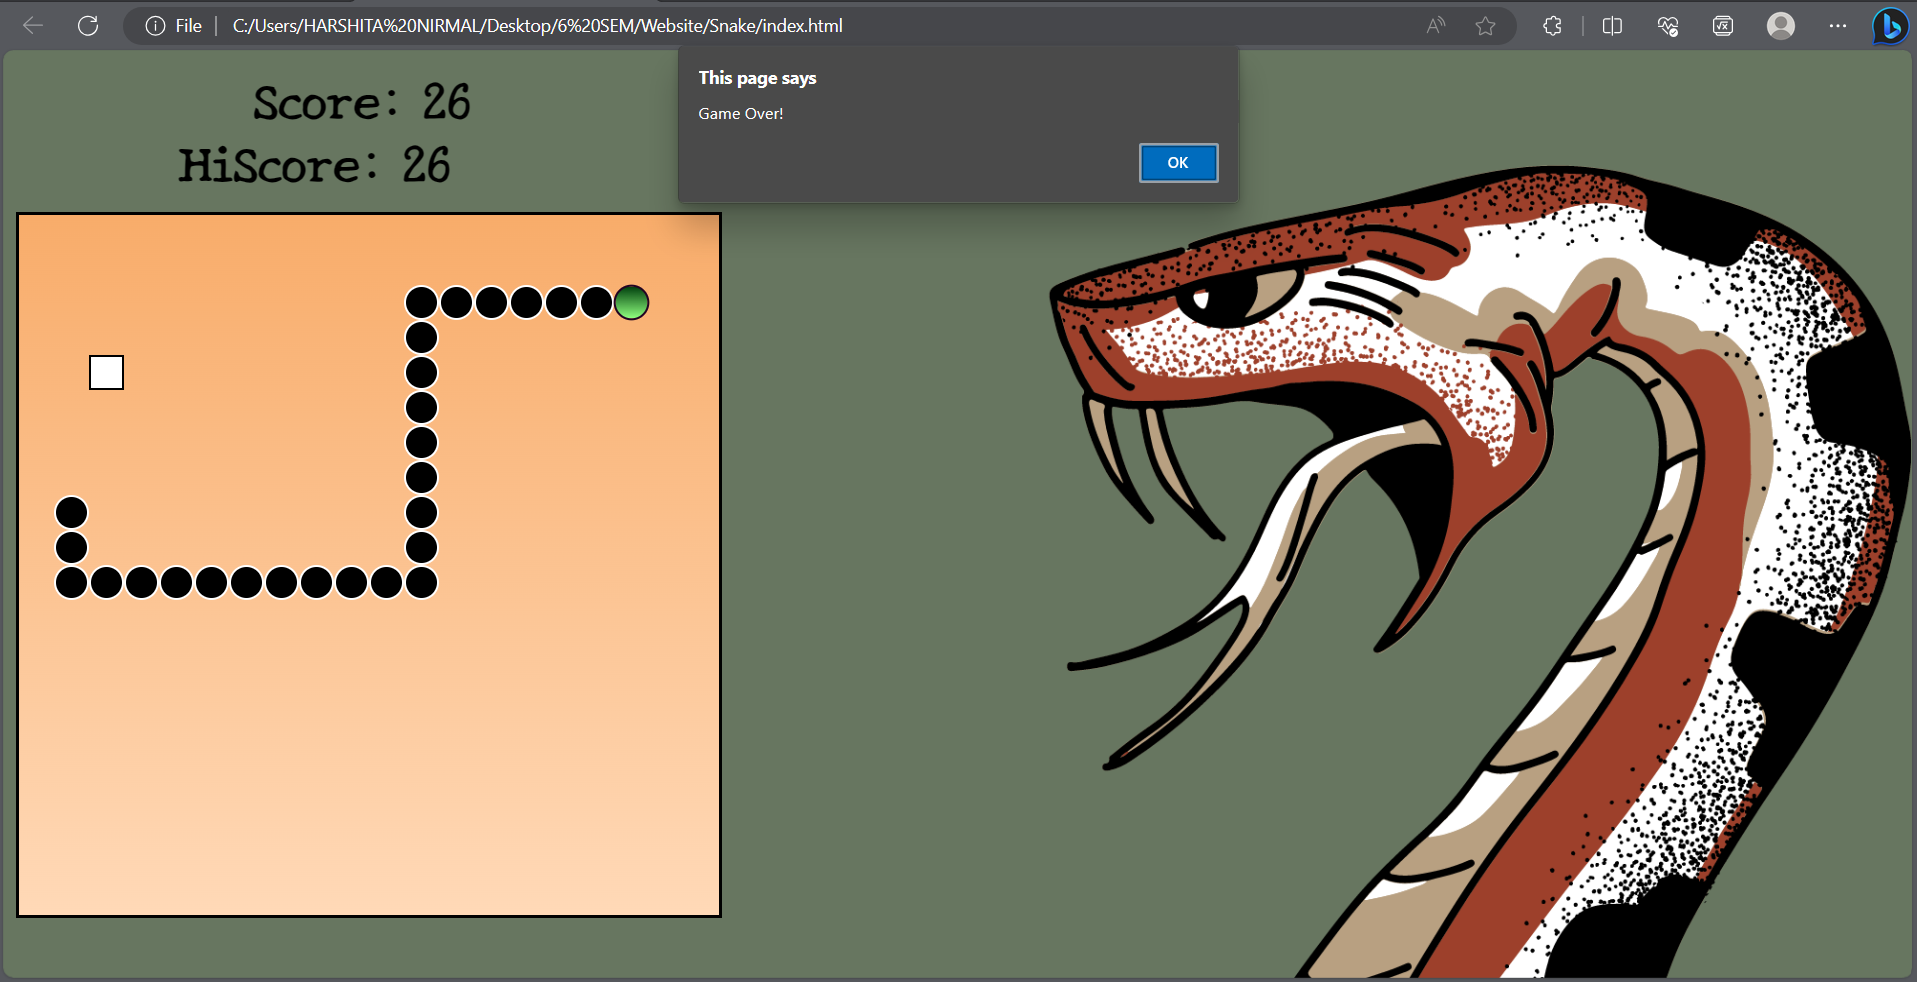Go back using the browser back arrow
This screenshot has height=982, width=1917.
click(x=33, y=26)
